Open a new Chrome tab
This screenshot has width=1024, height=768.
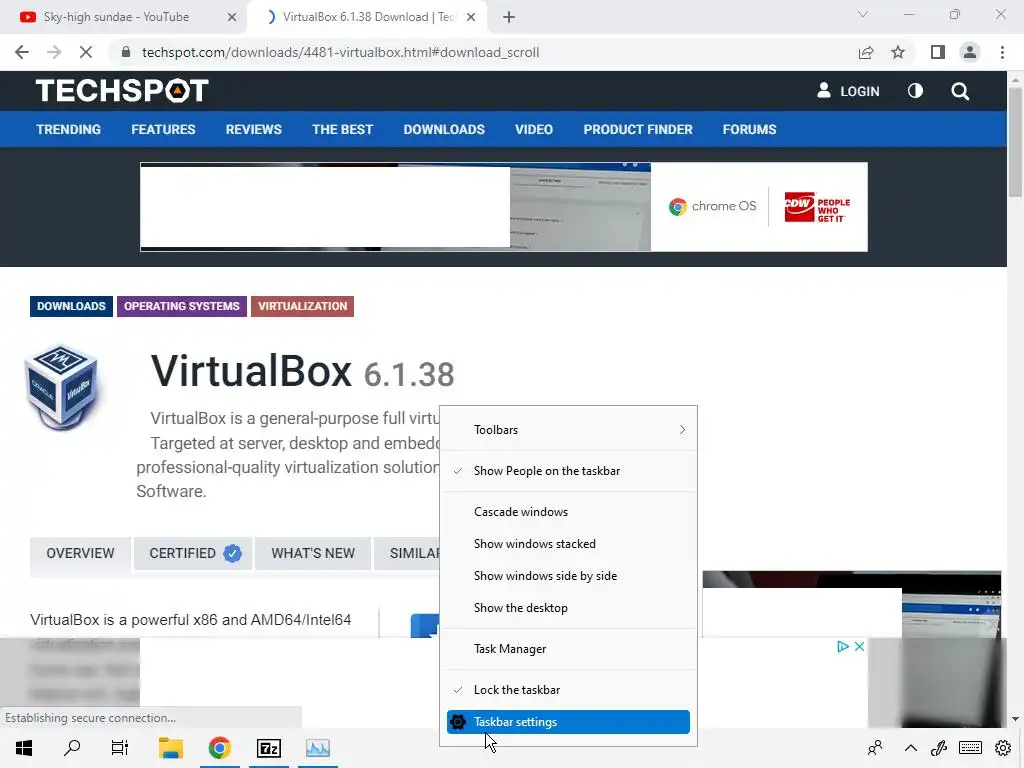pyautogui.click(x=509, y=17)
